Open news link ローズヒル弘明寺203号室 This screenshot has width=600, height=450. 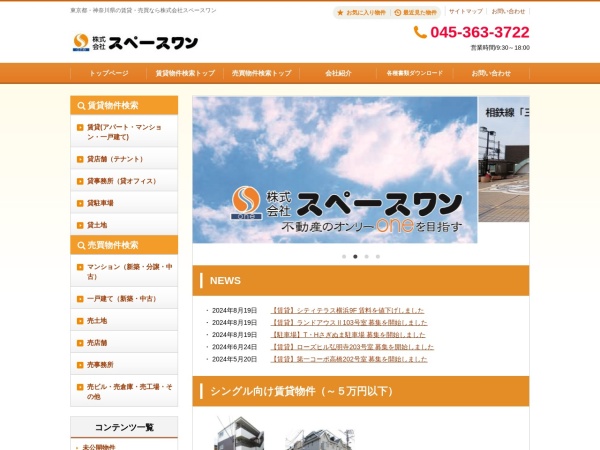[352, 347]
